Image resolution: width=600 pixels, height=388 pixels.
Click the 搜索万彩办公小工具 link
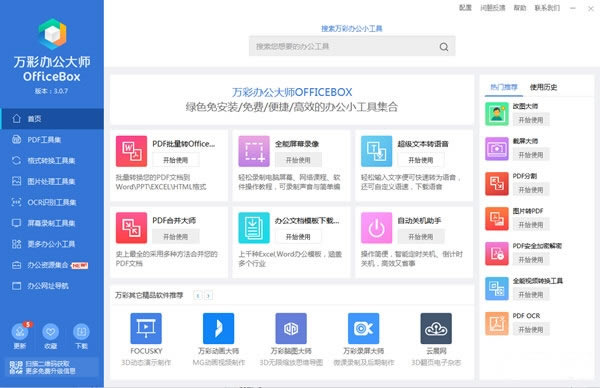(352, 28)
